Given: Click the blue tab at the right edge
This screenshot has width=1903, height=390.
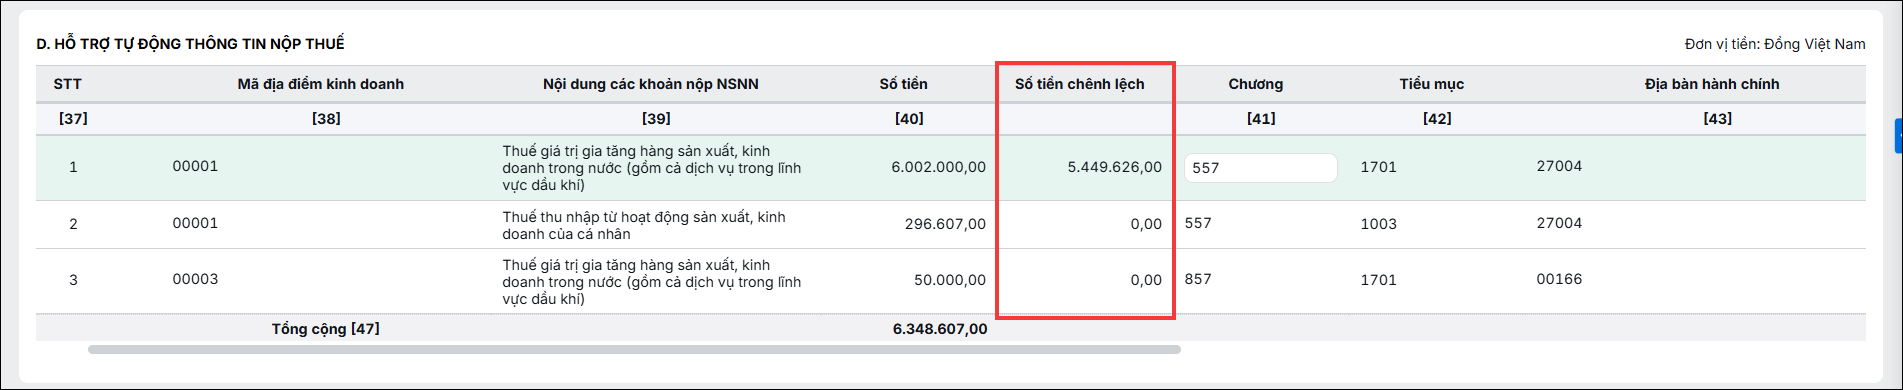Looking at the screenshot, I should pyautogui.click(x=1898, y=136).
